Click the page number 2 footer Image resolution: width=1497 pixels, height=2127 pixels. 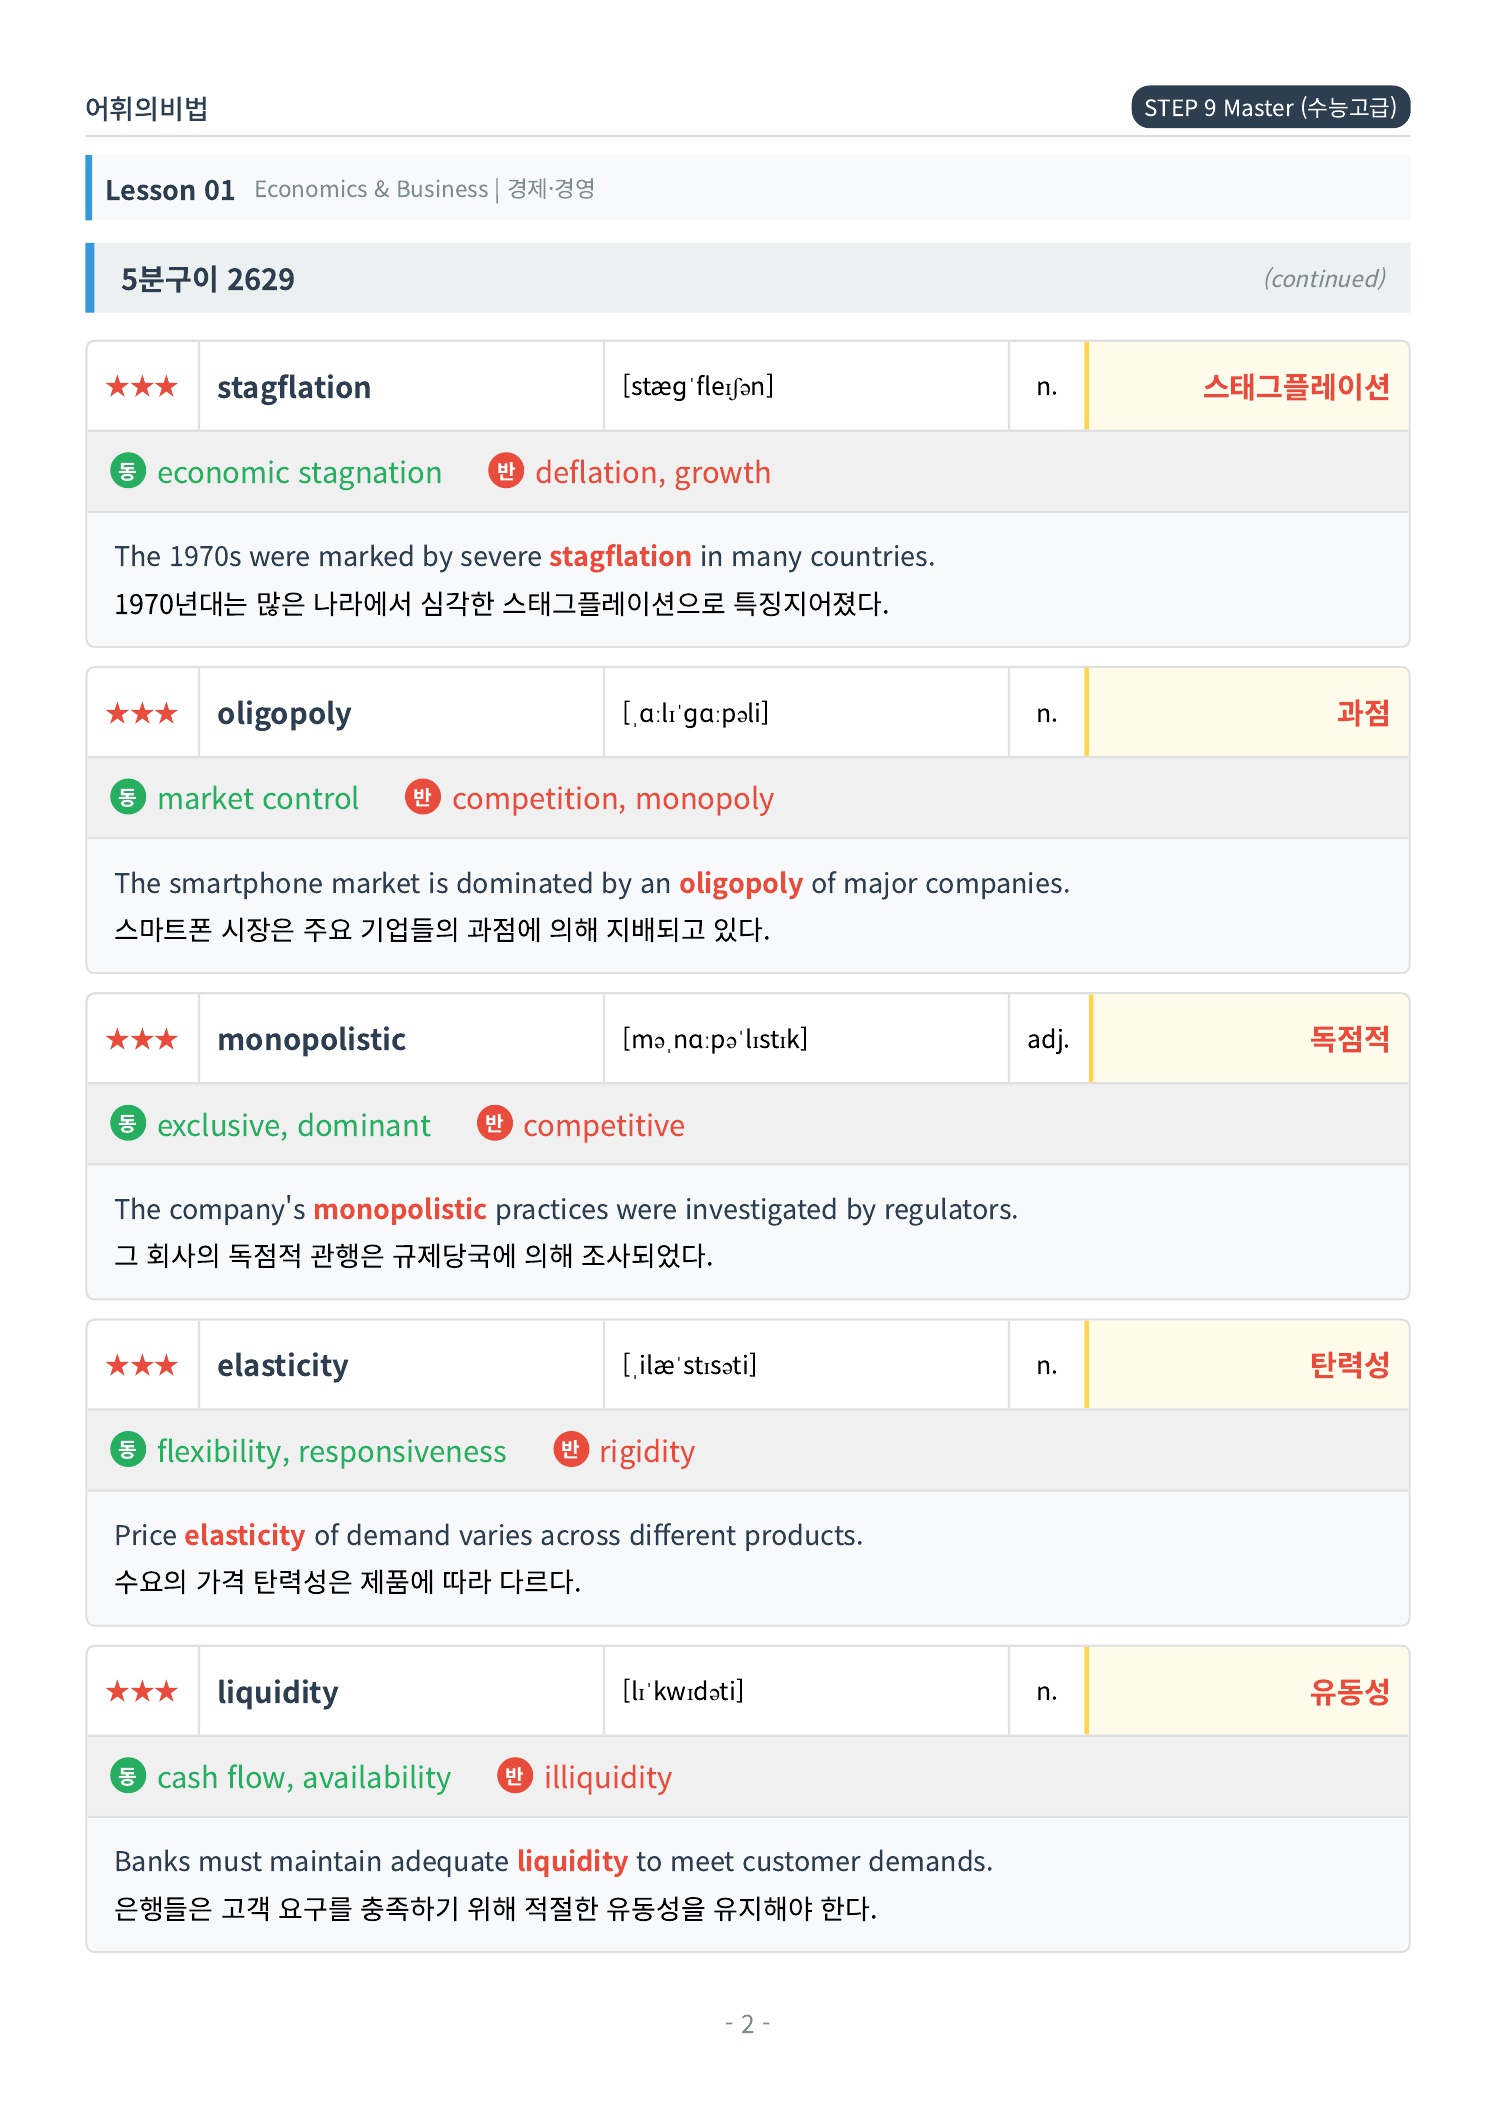tap(747, 2024)
